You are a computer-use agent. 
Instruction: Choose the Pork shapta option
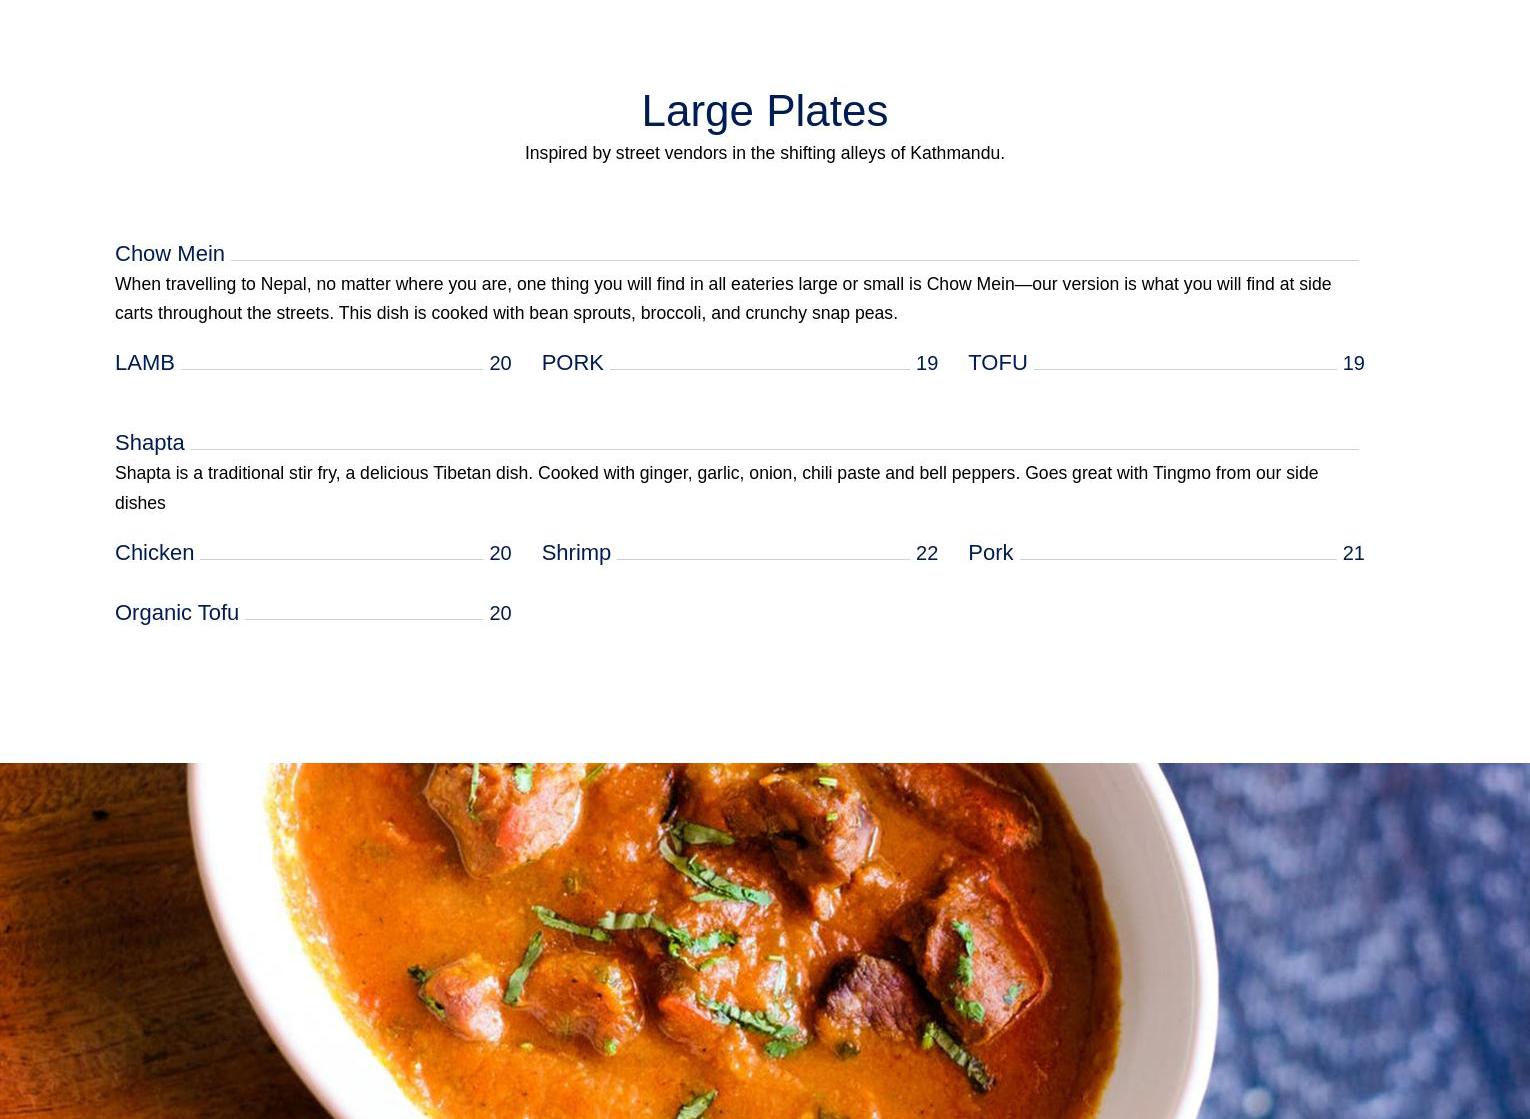point(990,552)
